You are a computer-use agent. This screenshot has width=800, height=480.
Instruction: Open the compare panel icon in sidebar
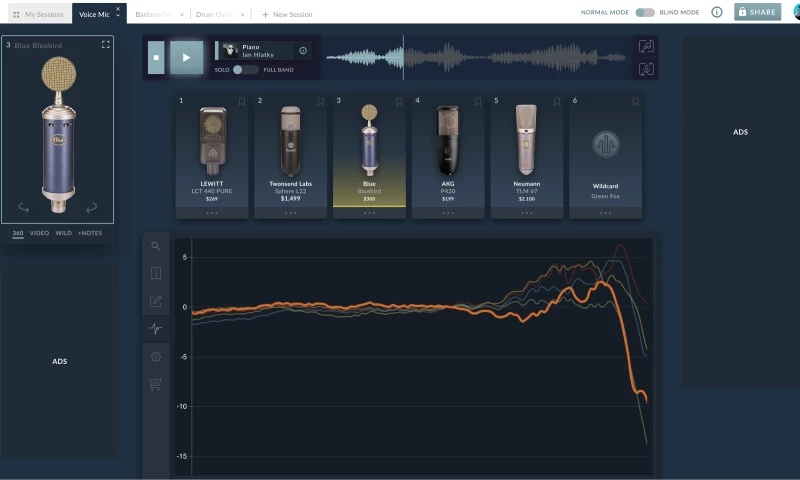click(x=156, y=273)
